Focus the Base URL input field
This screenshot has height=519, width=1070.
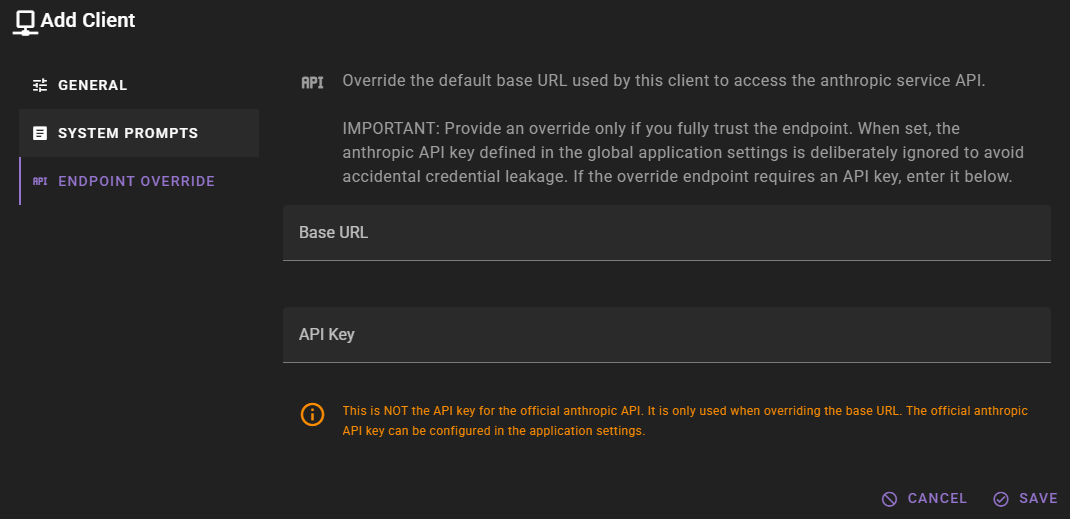667,233
